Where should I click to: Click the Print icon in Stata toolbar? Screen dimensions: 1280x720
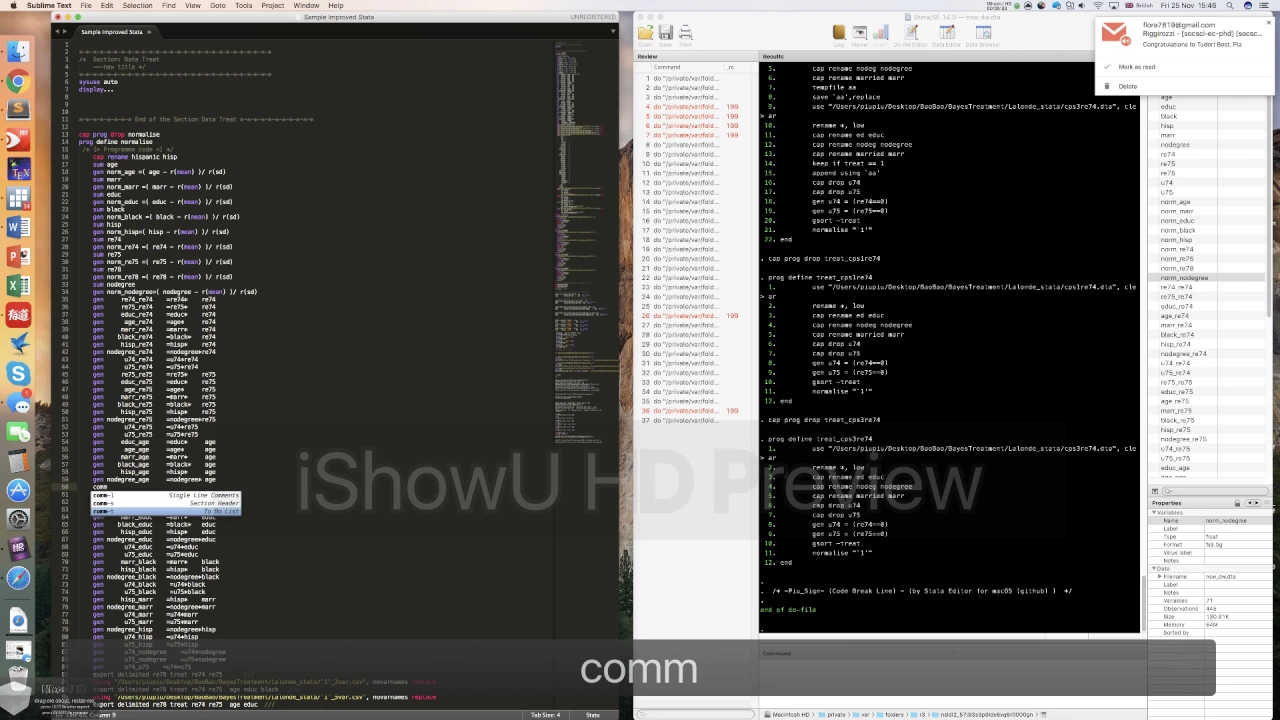[x=685, y=35]
